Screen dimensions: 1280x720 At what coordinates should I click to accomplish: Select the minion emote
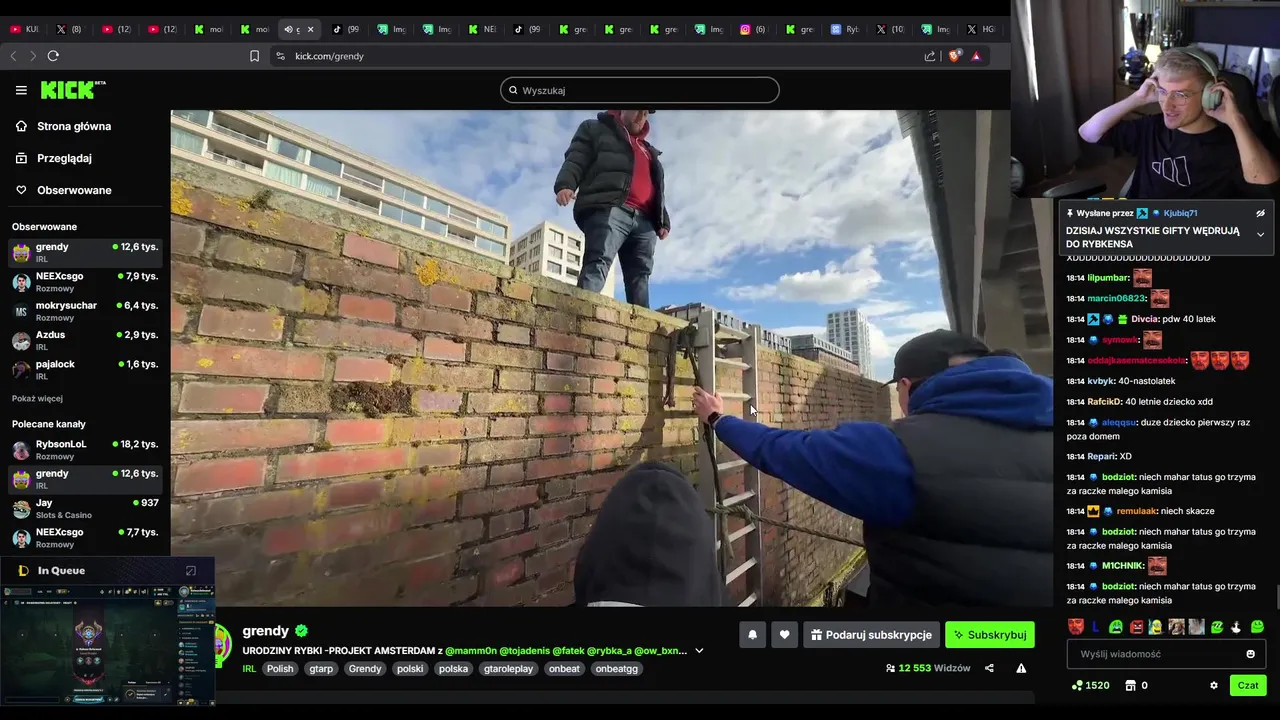[x=1155, y=627]
